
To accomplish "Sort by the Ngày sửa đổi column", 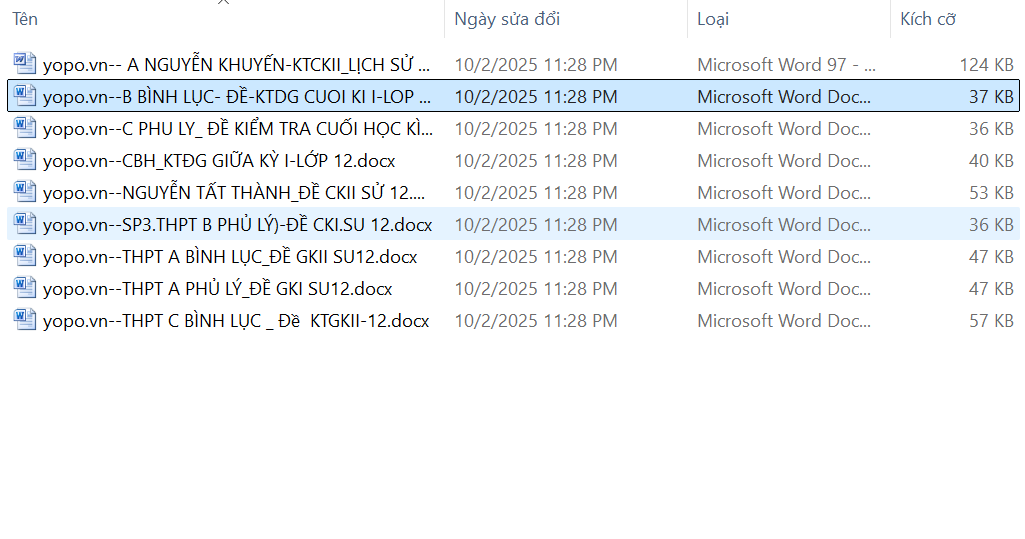I will click(507, 19).
